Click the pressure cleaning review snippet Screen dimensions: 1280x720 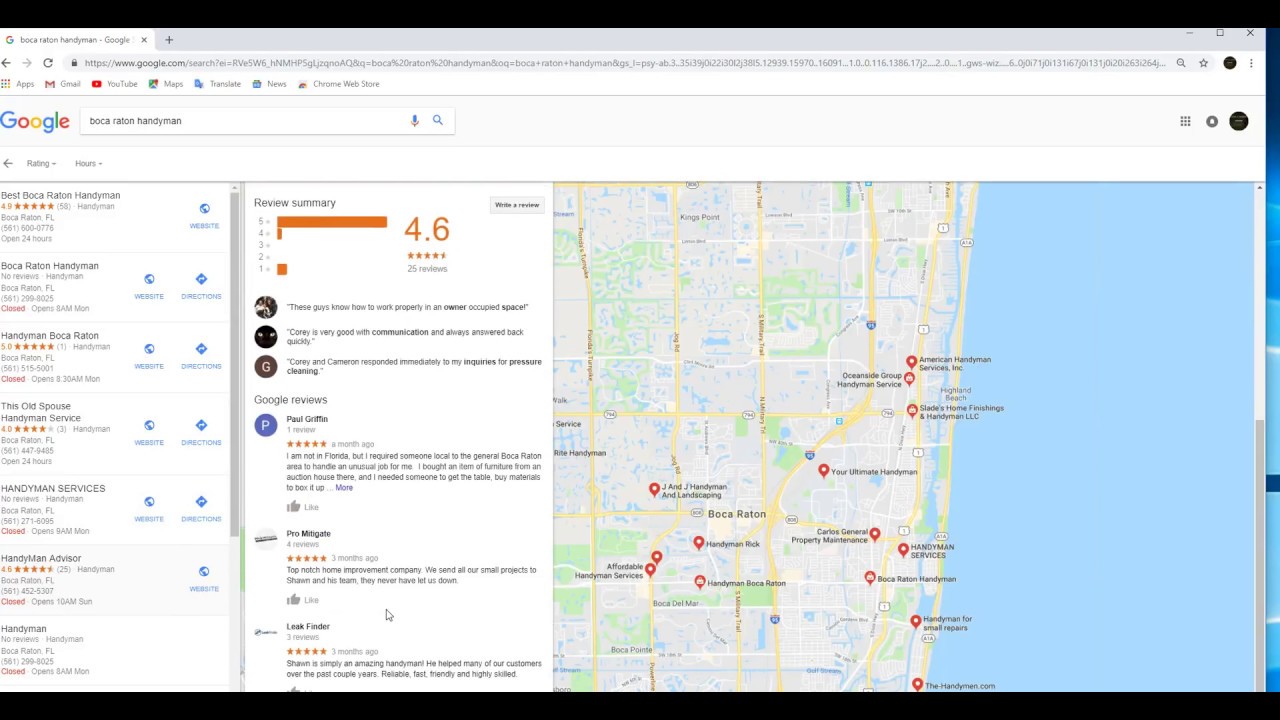tap(414, 366)
